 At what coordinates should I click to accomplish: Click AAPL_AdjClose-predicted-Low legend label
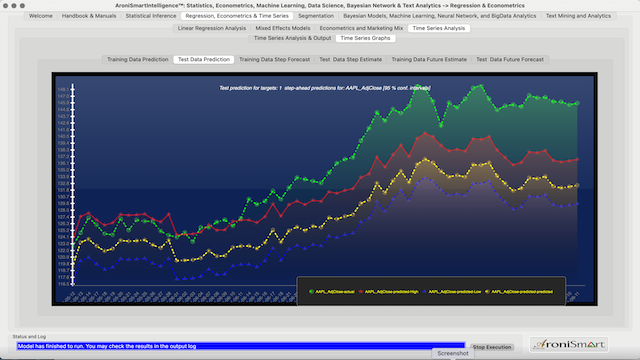(455, 292)
